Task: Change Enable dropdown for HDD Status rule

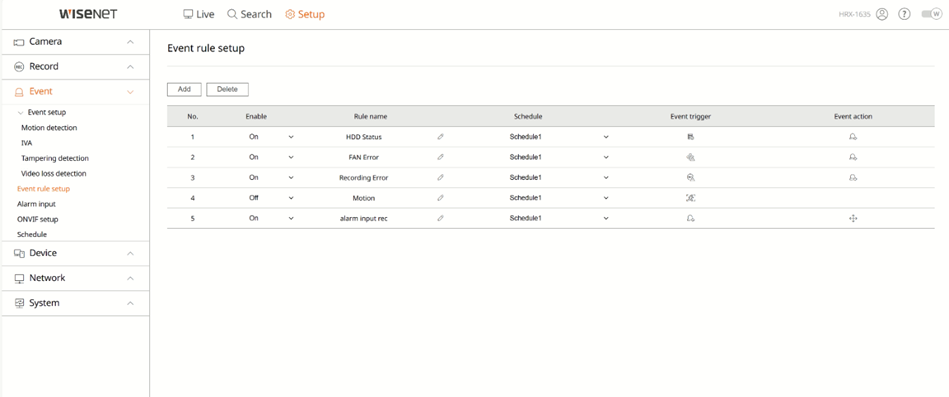Action: click(x=271, y=137)
